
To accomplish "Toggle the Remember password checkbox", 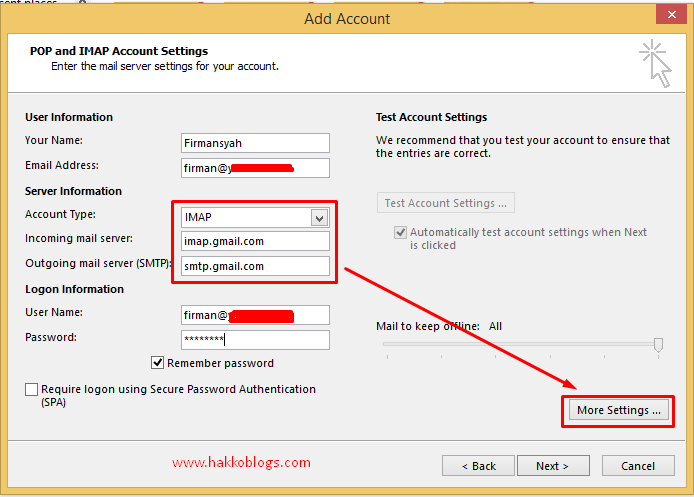I will coord(158,363).
